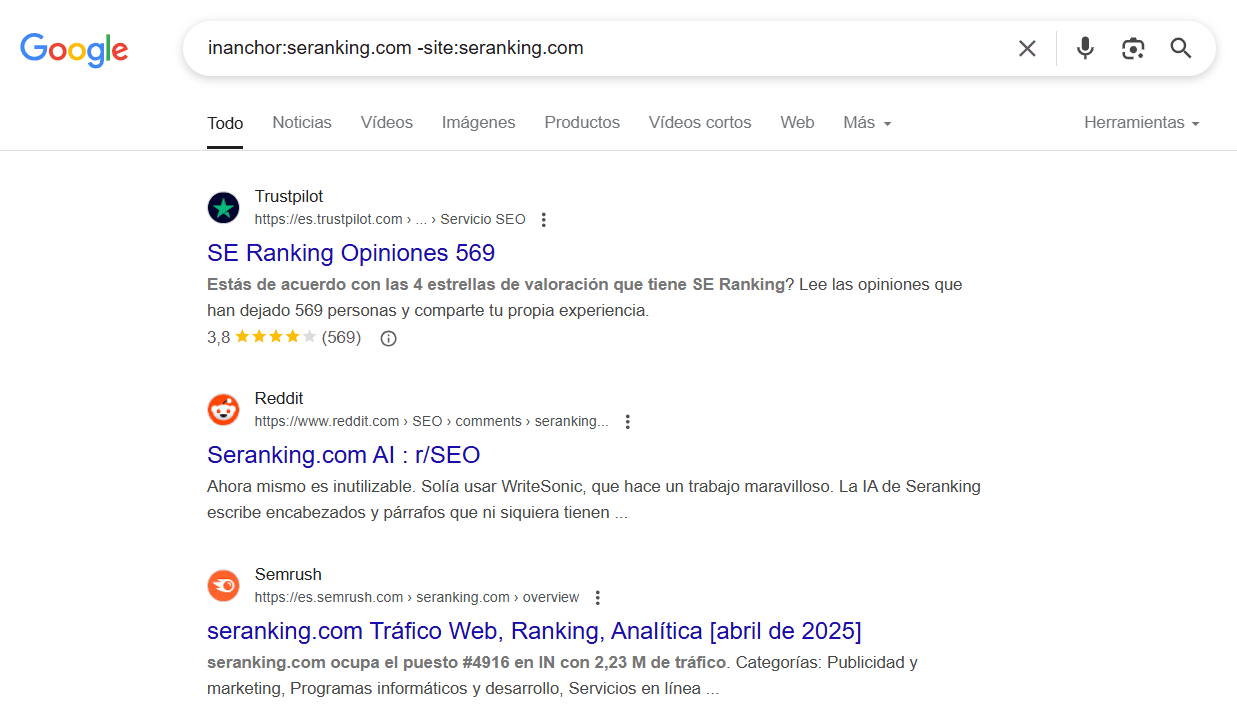Open Seranking.com AI : r/SEO result

tap(344, 455)
